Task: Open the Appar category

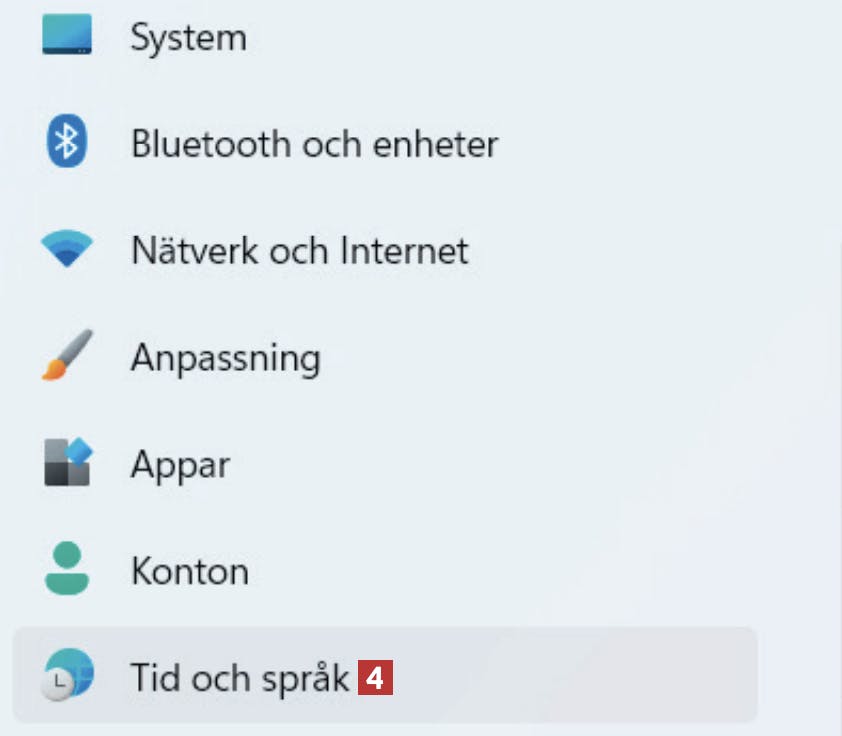Action: [180, 465]
